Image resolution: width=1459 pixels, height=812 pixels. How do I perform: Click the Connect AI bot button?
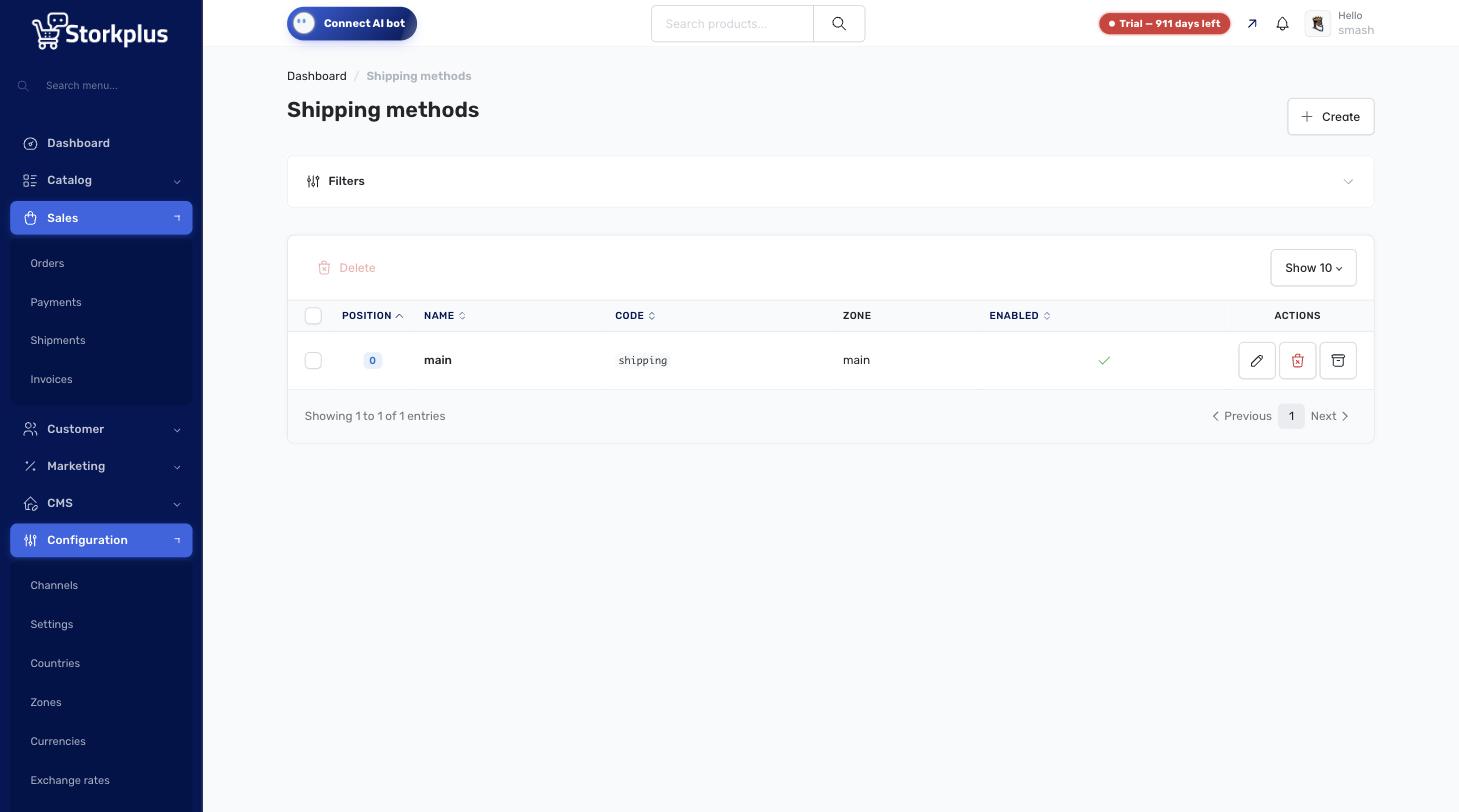(352, 23)
